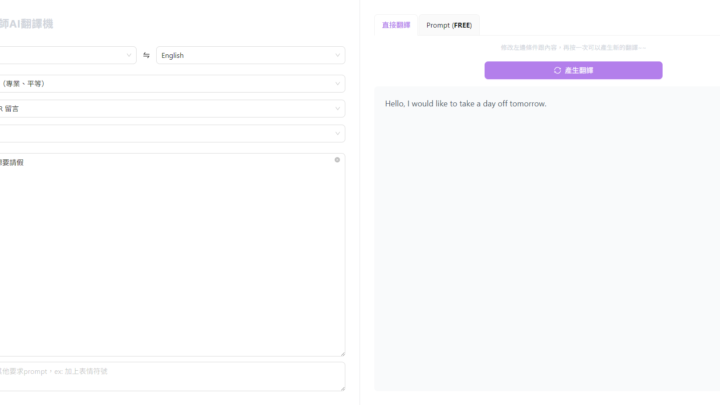Click the resize handle of the source textbox

pos(341,353)
